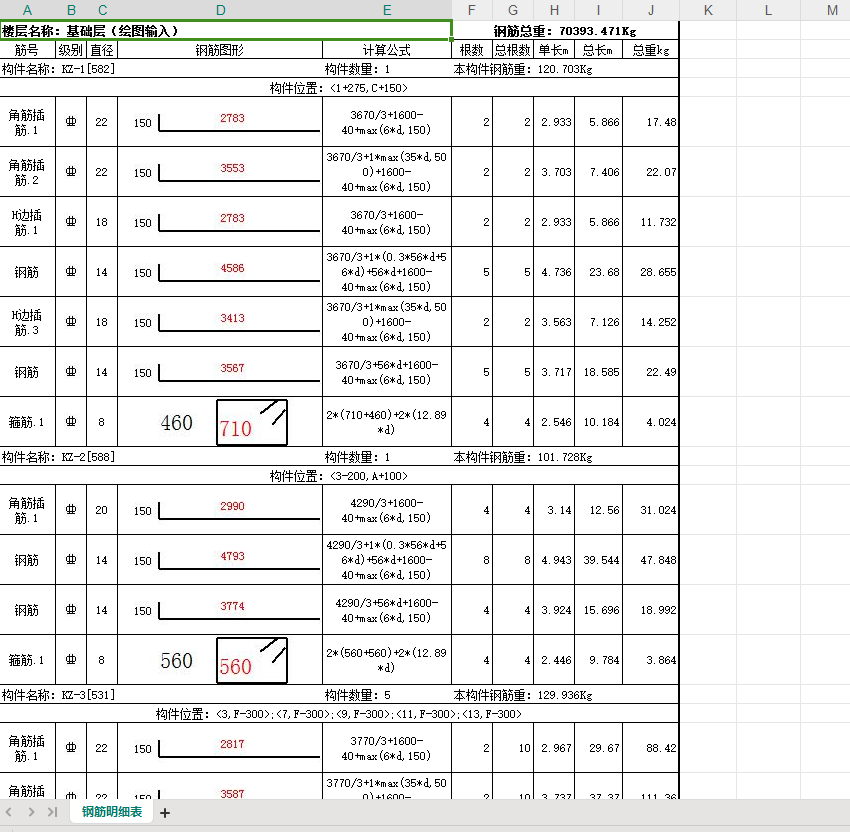The width and height of the screenshot is (850, 832).
Task: Select the 构件名称: KZ-1[582] row
Action: pyautogui.click(x=339, y=69)
